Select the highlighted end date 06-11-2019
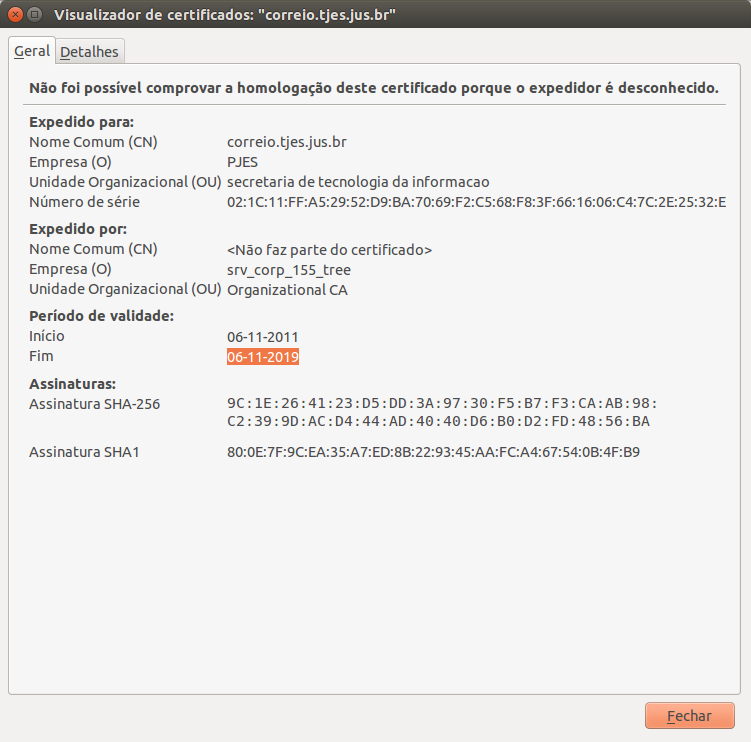The height and width of the screenshot is (742, 751). click(263, 356)
